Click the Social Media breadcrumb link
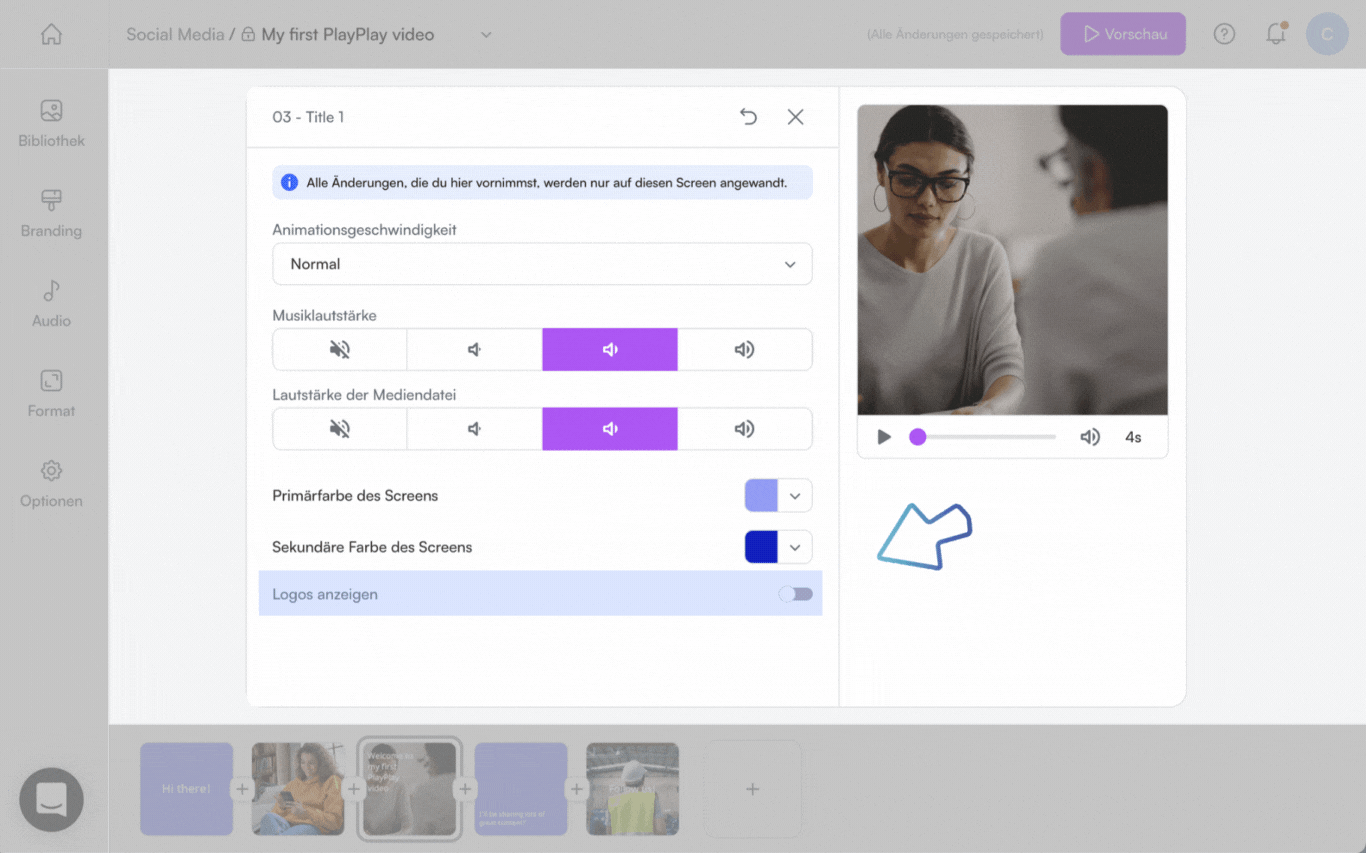This screenshot has width=1366, height=853. coord(175,35)
